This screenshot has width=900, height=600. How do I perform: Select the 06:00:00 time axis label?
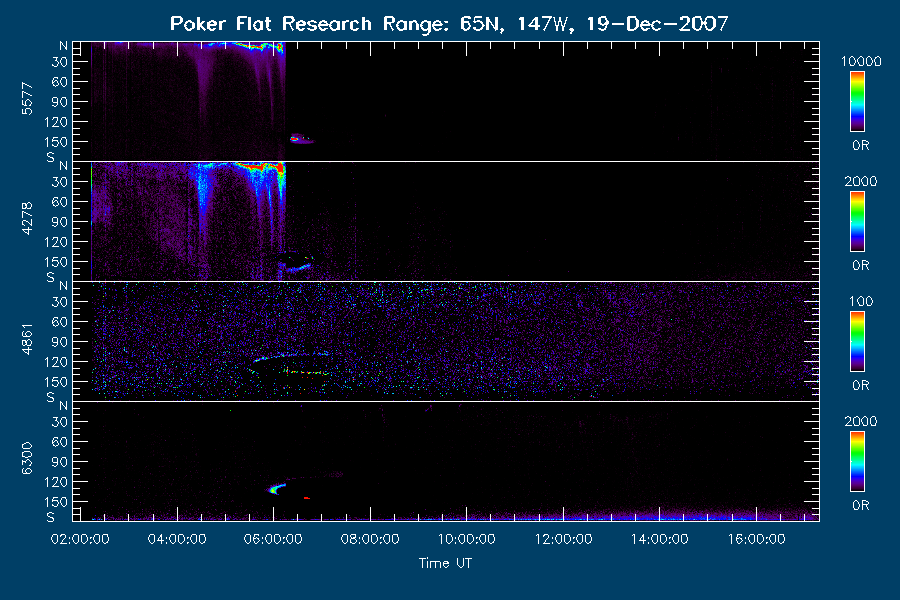coord(273,539)
